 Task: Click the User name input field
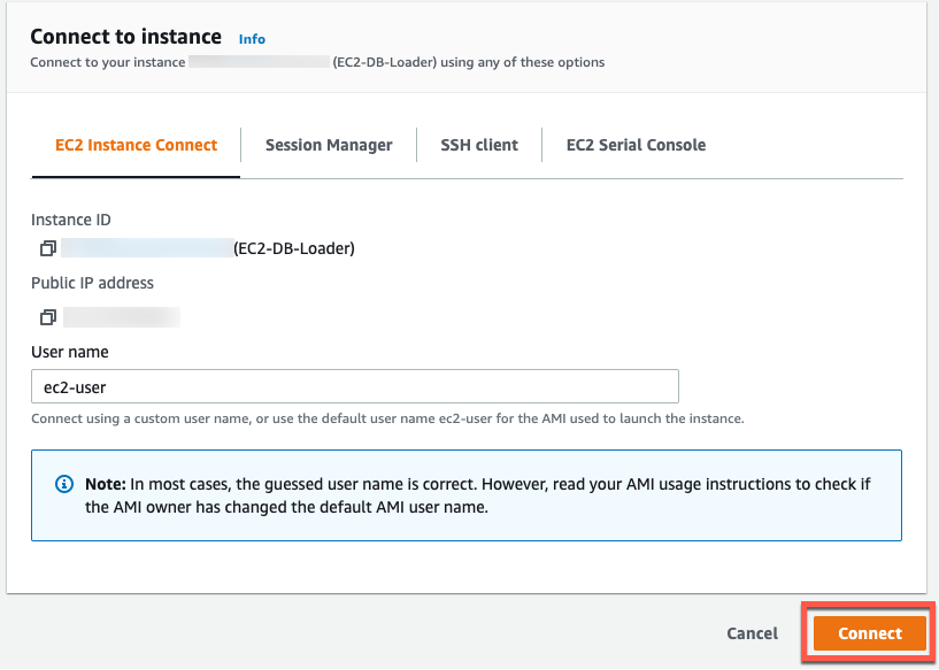click(x=355, y=386)
